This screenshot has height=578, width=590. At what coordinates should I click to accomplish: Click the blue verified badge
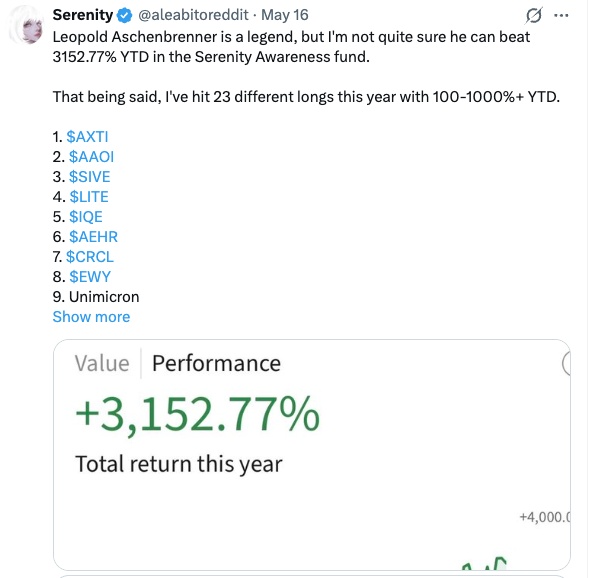tap(125, 15)
